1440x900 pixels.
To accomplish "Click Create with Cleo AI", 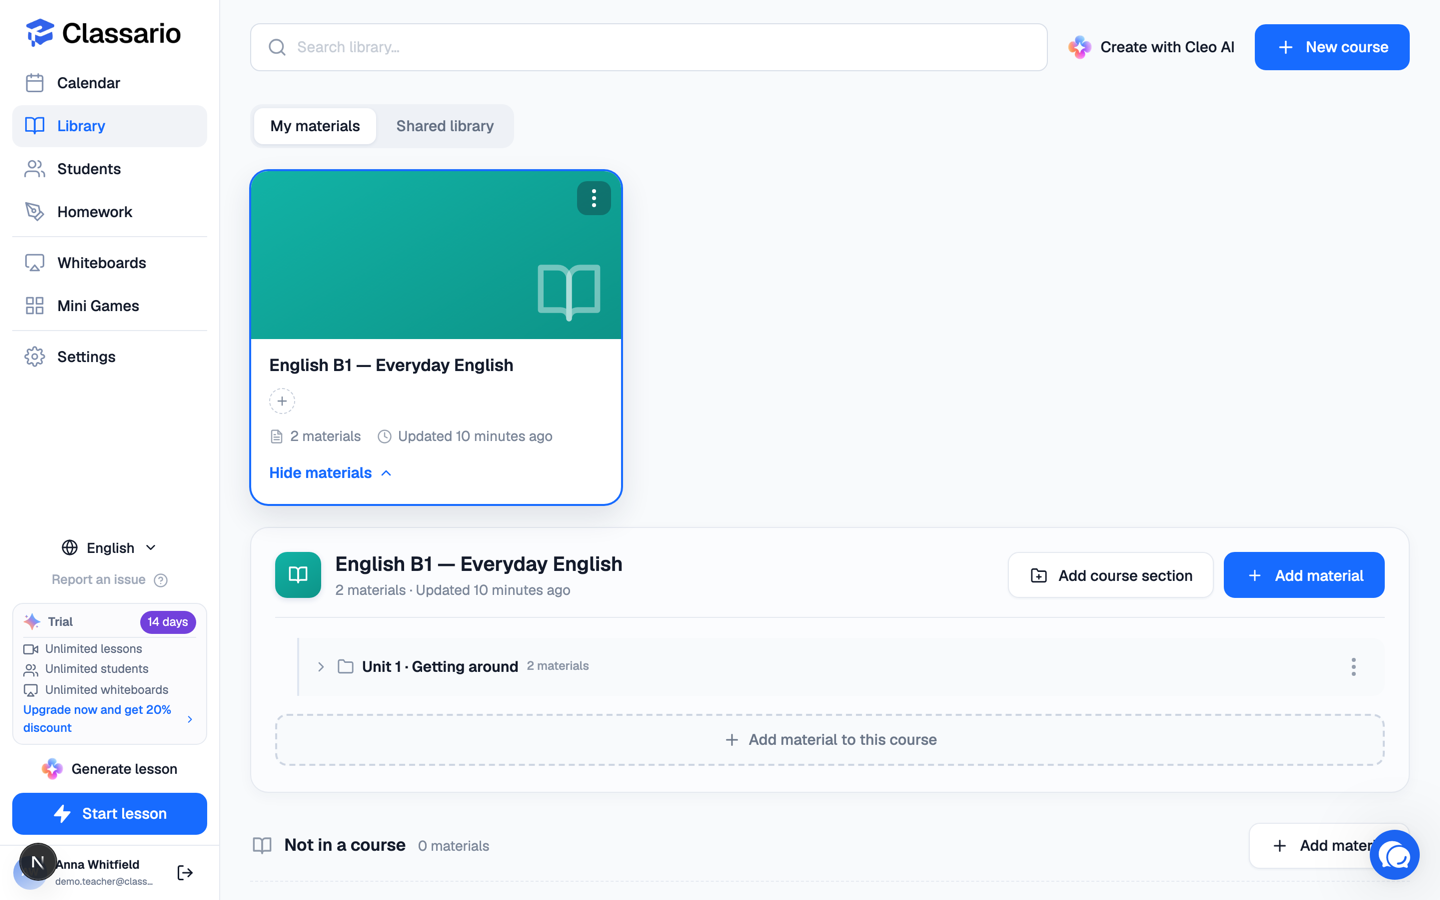I will (x=1151, y=47).
